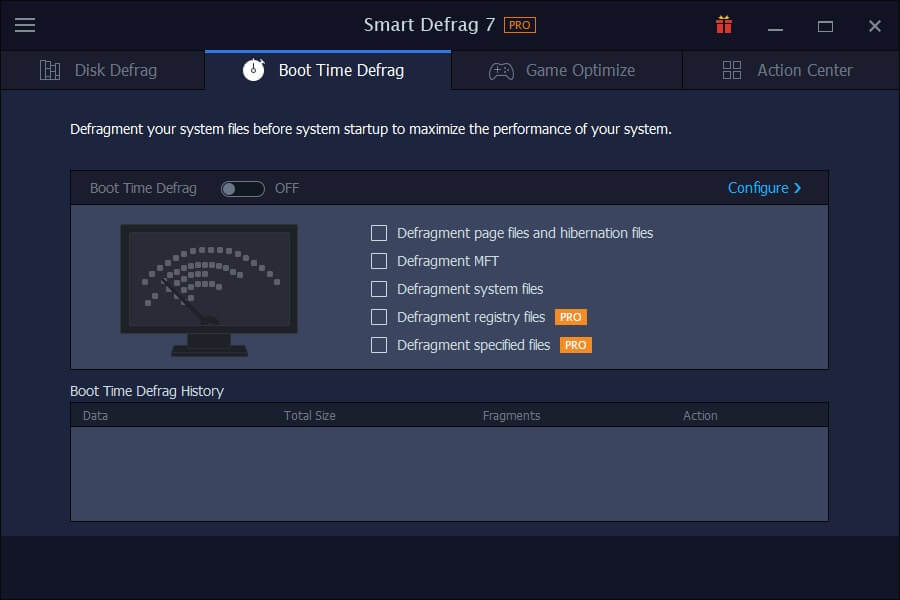This screenshot has height=600, width=900.
Task: Open the hamburger menu
Action: click(x=25, y=25)
